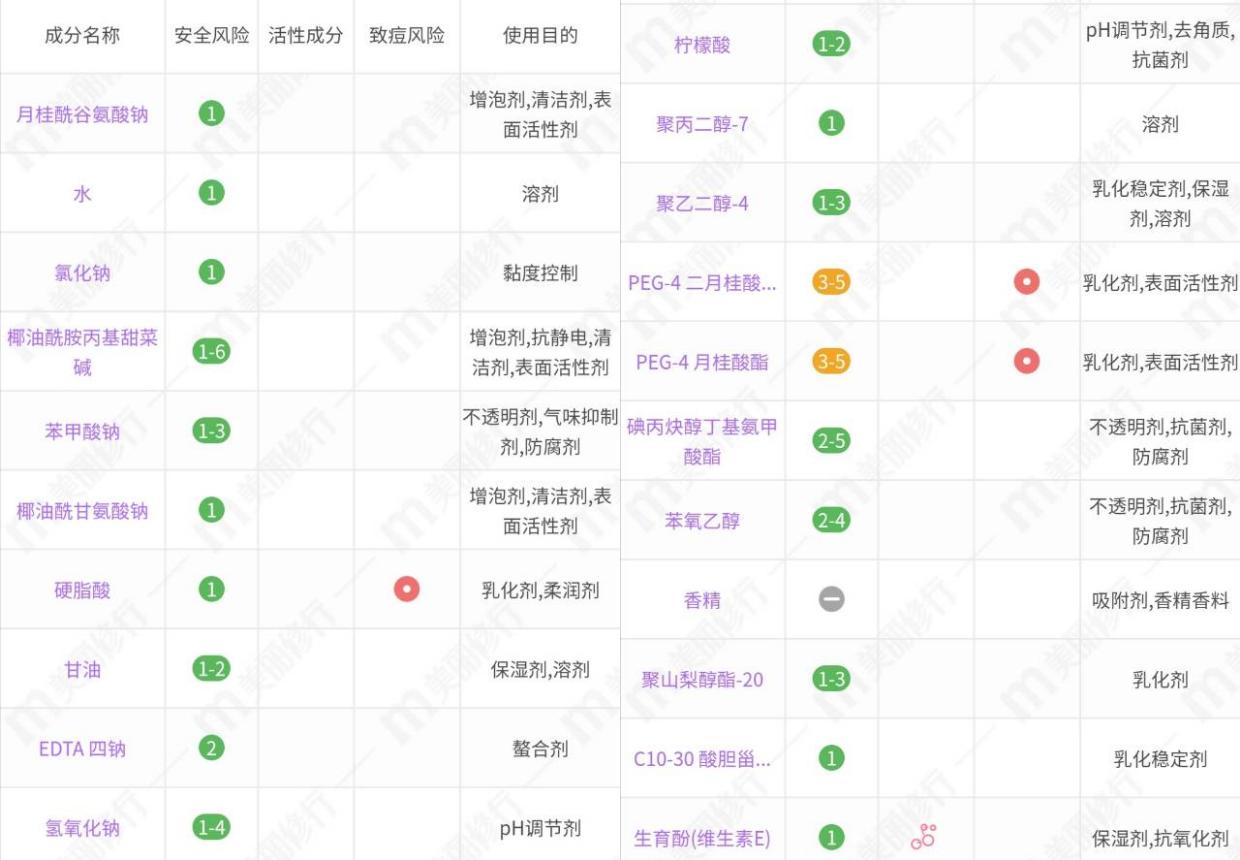Open ingredient link 氯化钠
Image resolution: width=1240 pixels, height=860 pixels.
(82, 272)
